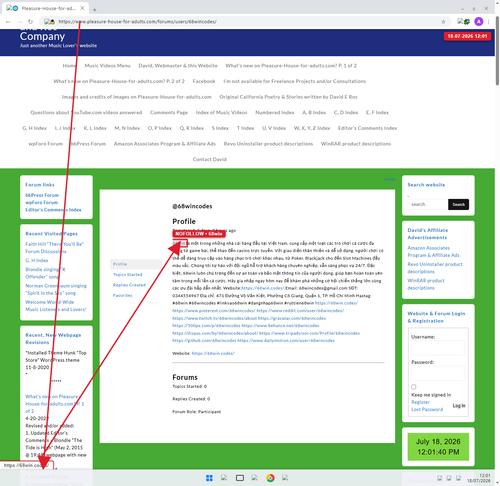Click the Username input field
The width and height of the screenshot is (500, 486).
tap(438, 348)
